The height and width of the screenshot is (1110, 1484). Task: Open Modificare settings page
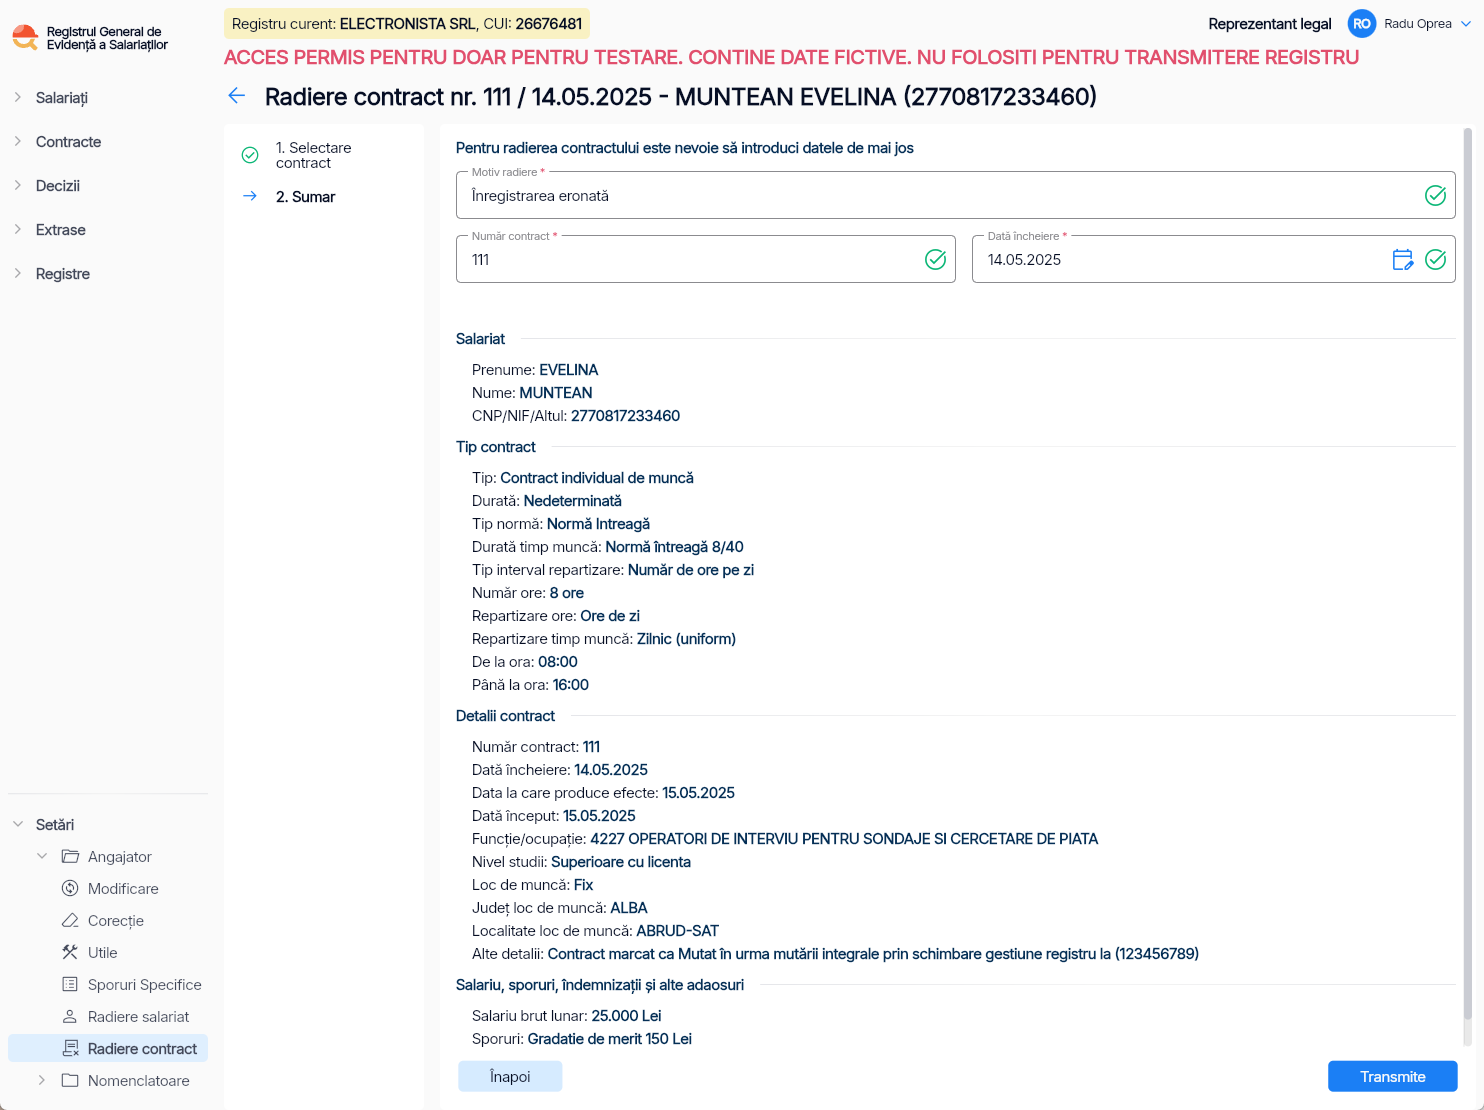click(x=123, y=888)
